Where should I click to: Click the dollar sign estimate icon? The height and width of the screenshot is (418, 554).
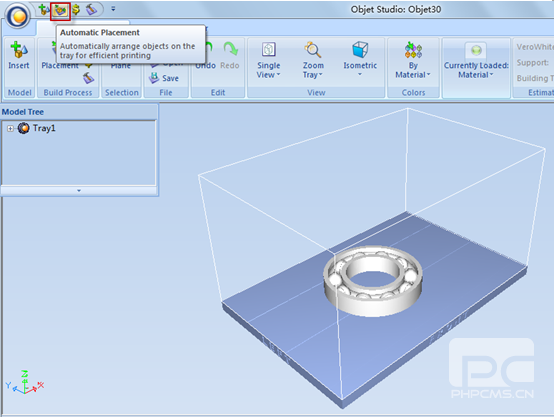[76, 9]
